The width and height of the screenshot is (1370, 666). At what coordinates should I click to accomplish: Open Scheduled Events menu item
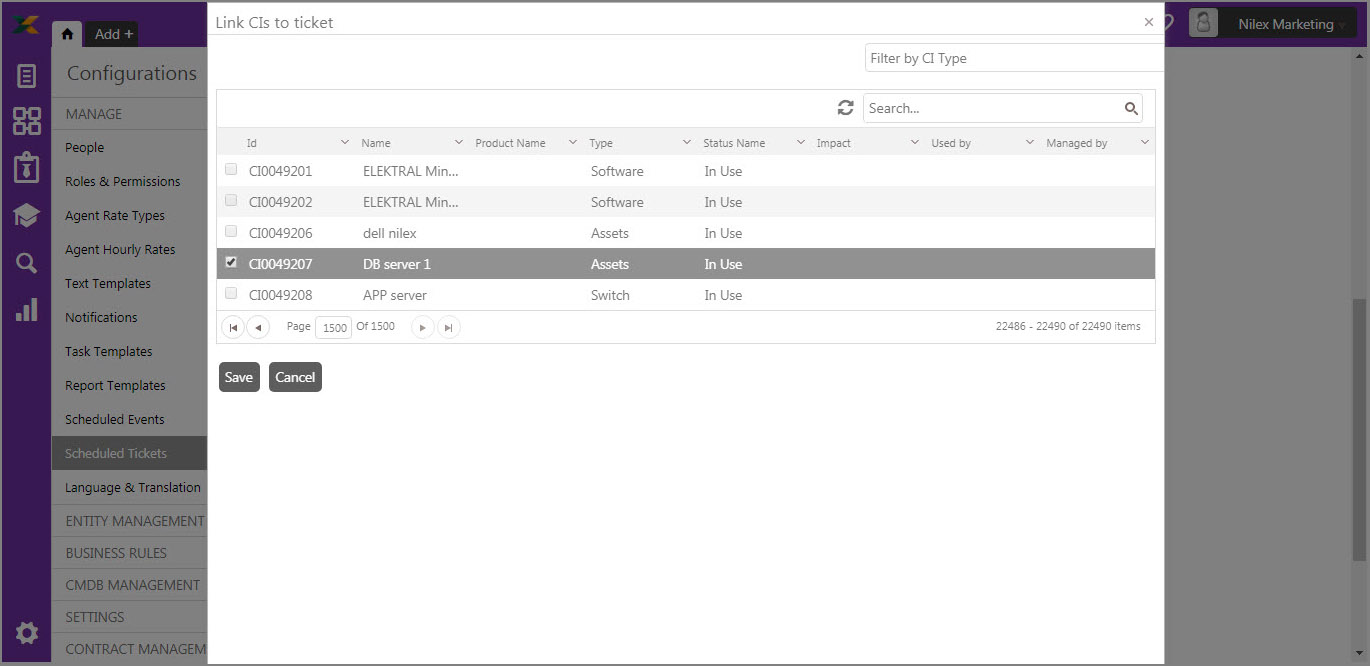(115, 419)
